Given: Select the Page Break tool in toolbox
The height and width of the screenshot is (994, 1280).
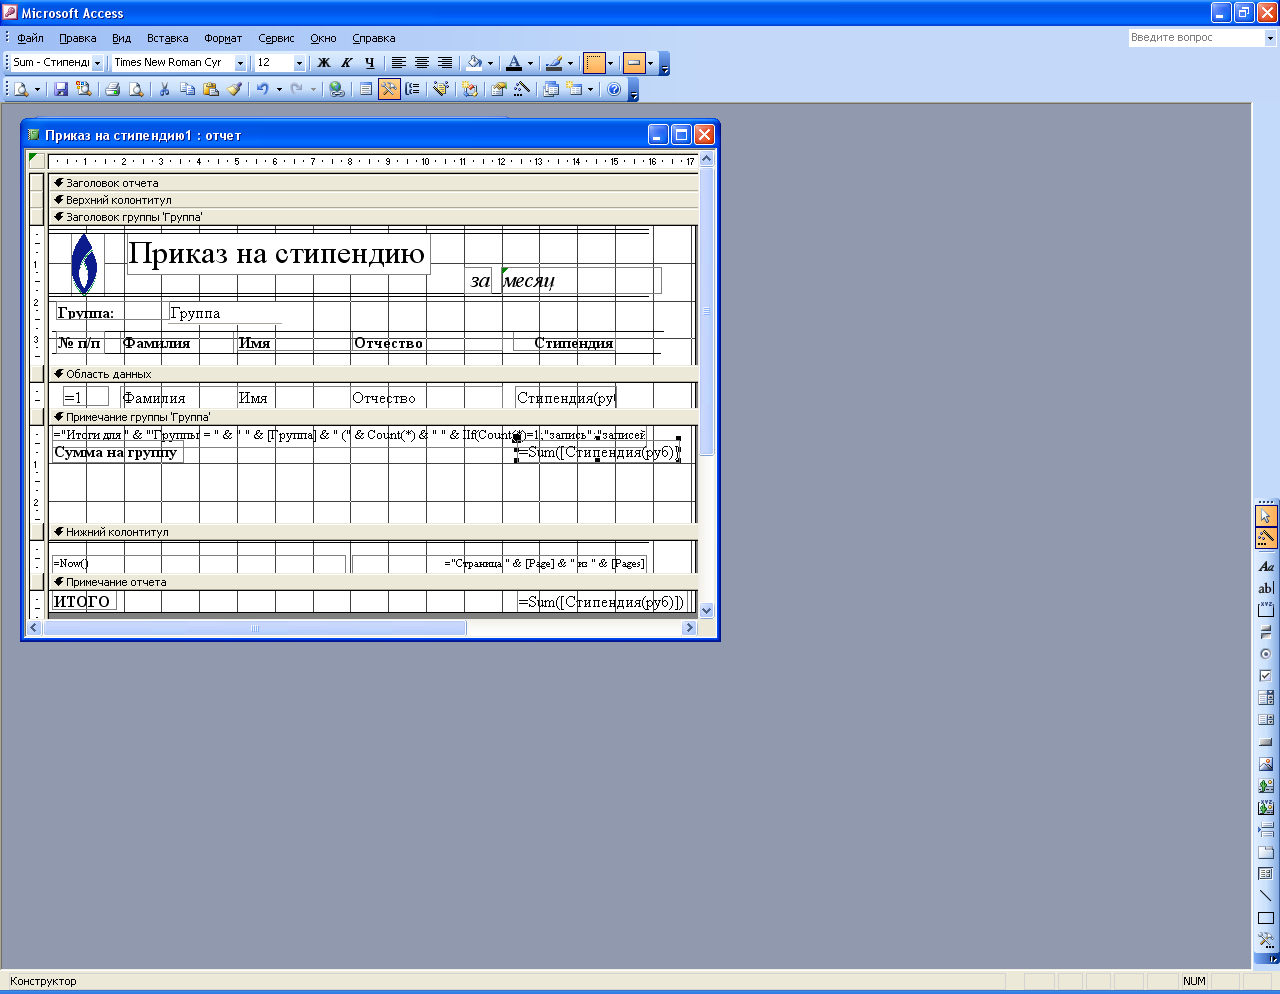Looking at the screenshot, I should pyautogui.click(x=1266, y=830).
